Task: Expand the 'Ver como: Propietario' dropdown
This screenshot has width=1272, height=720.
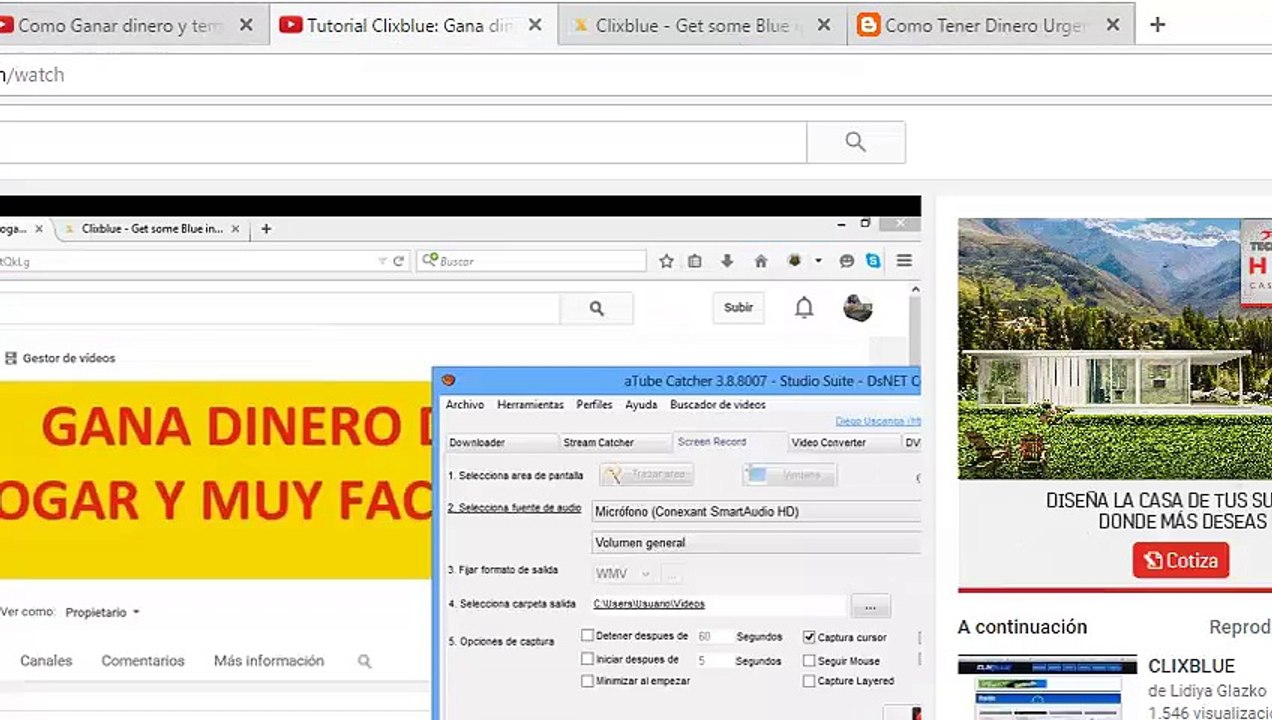Action: point(103,612)
